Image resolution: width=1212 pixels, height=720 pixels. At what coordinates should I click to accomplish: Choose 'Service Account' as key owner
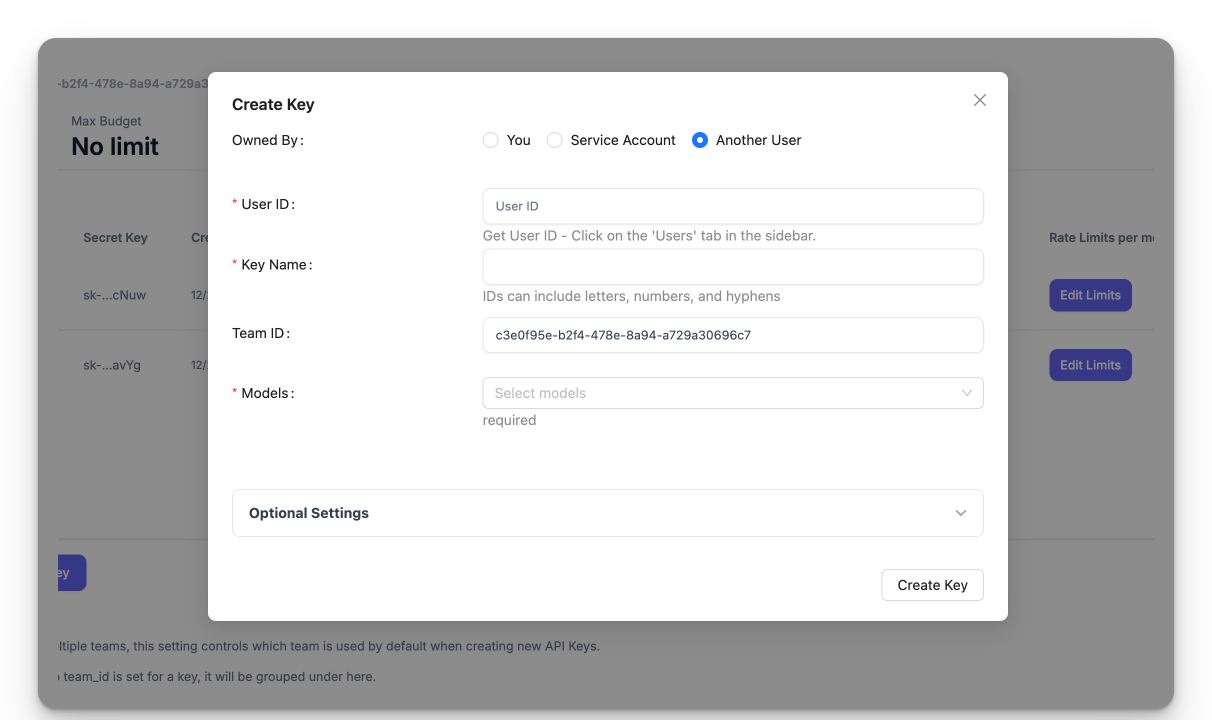coord(555,140)
